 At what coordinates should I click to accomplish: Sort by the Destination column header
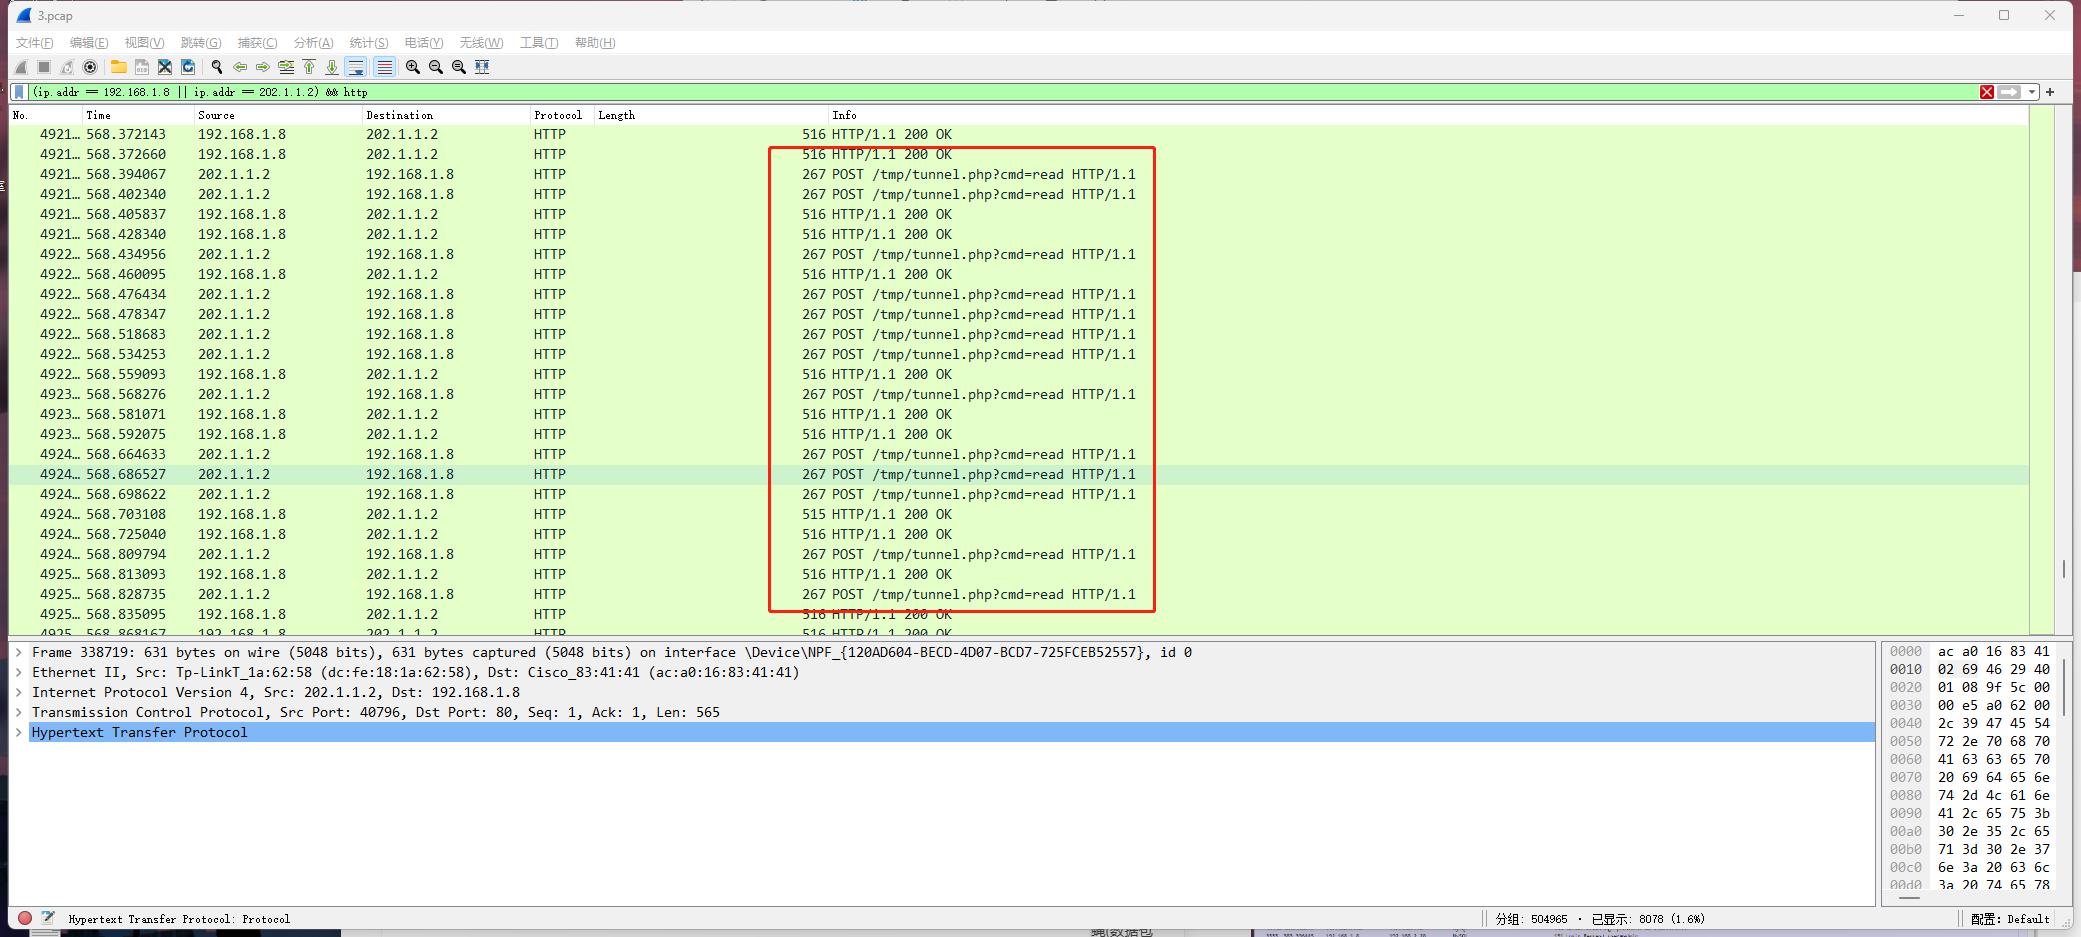[446, 115]
